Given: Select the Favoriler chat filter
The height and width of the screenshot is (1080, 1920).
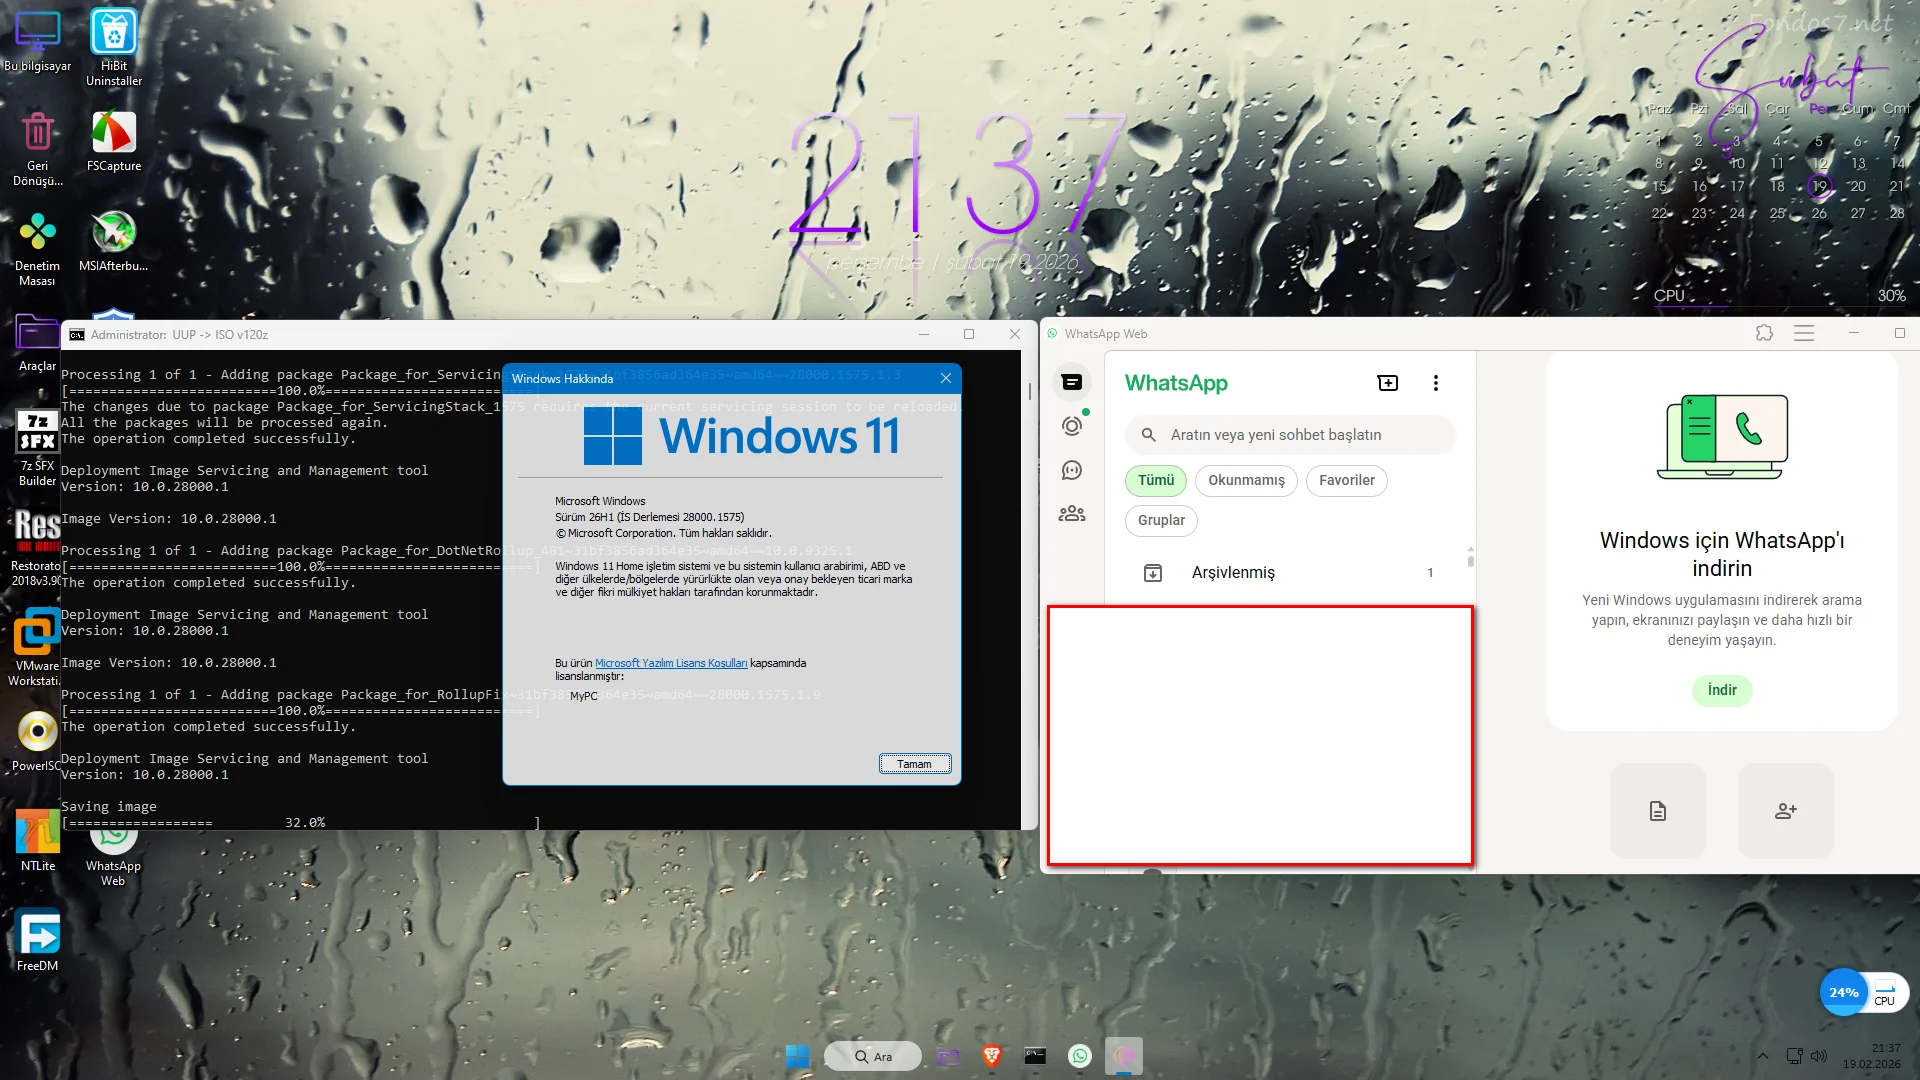Looking at the screenshot, I should click(x=1346, y=480).
